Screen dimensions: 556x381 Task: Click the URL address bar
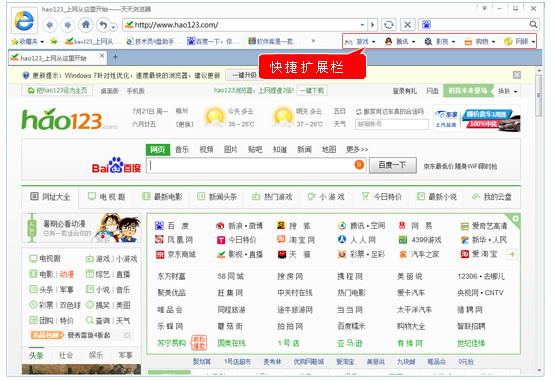pyautogui.click(x=245, y=25)
